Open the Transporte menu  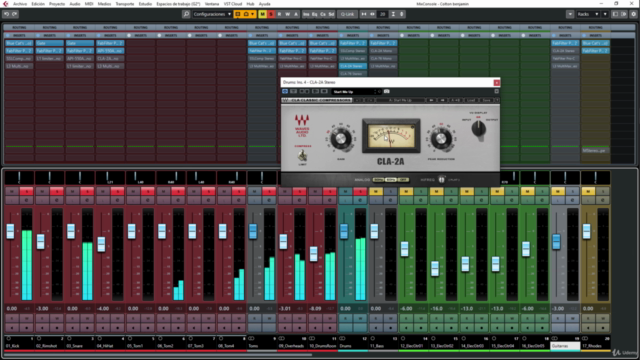[x=124, y=4]
